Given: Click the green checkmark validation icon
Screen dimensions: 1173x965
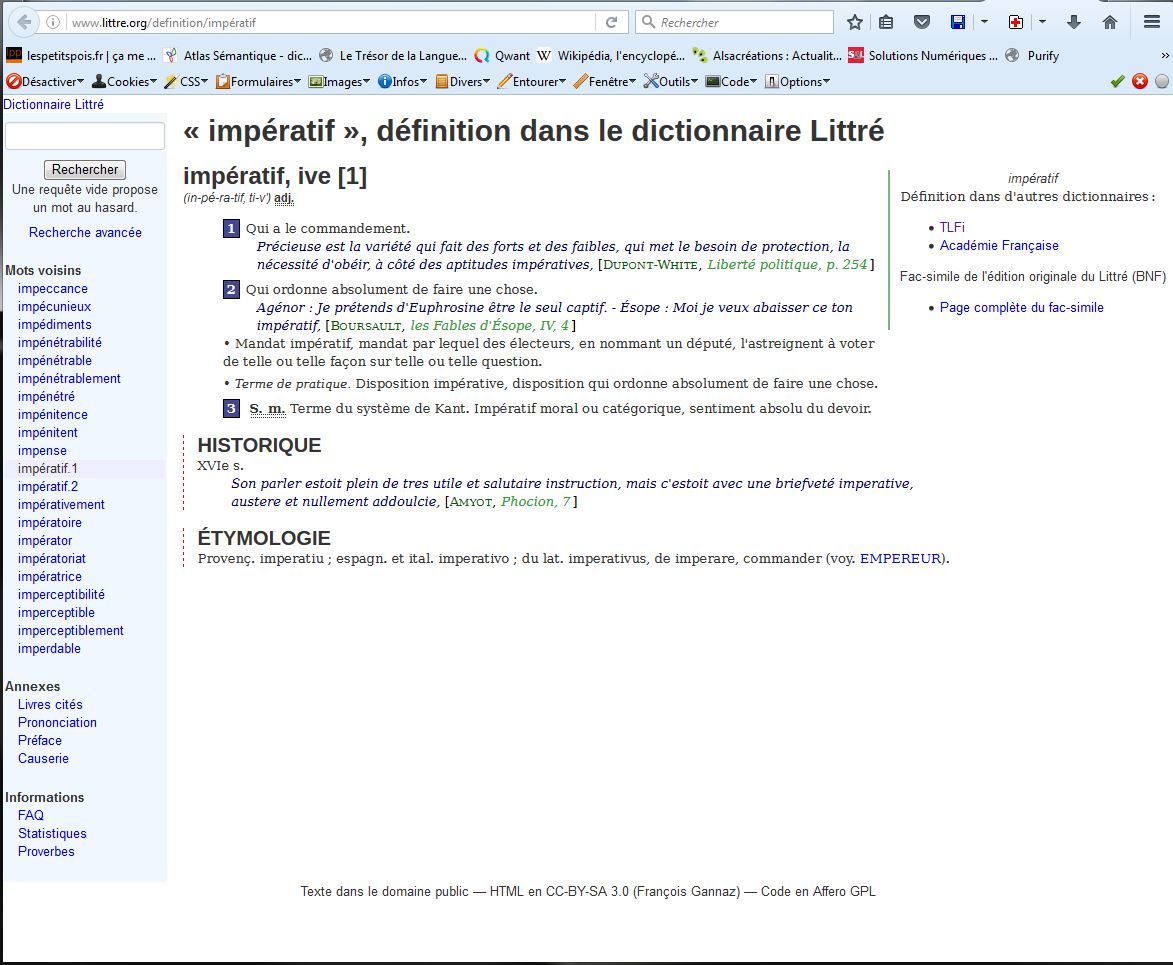Looking at the screenshot, I should [1118, 82].
